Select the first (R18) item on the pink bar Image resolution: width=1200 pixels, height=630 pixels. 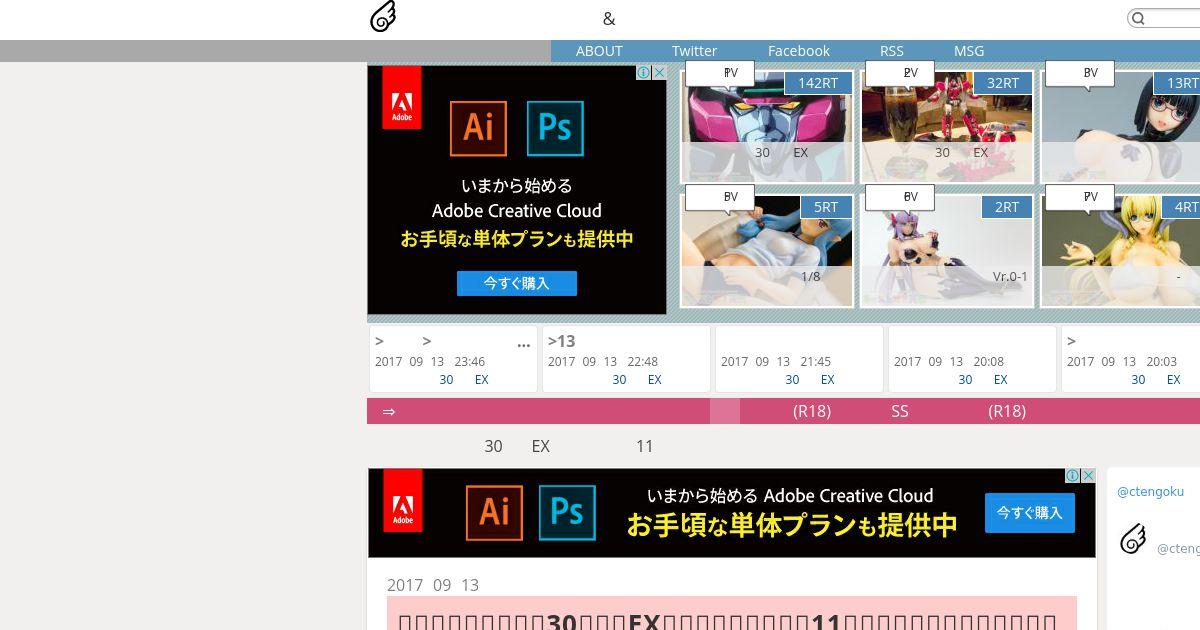click(812, 411)
